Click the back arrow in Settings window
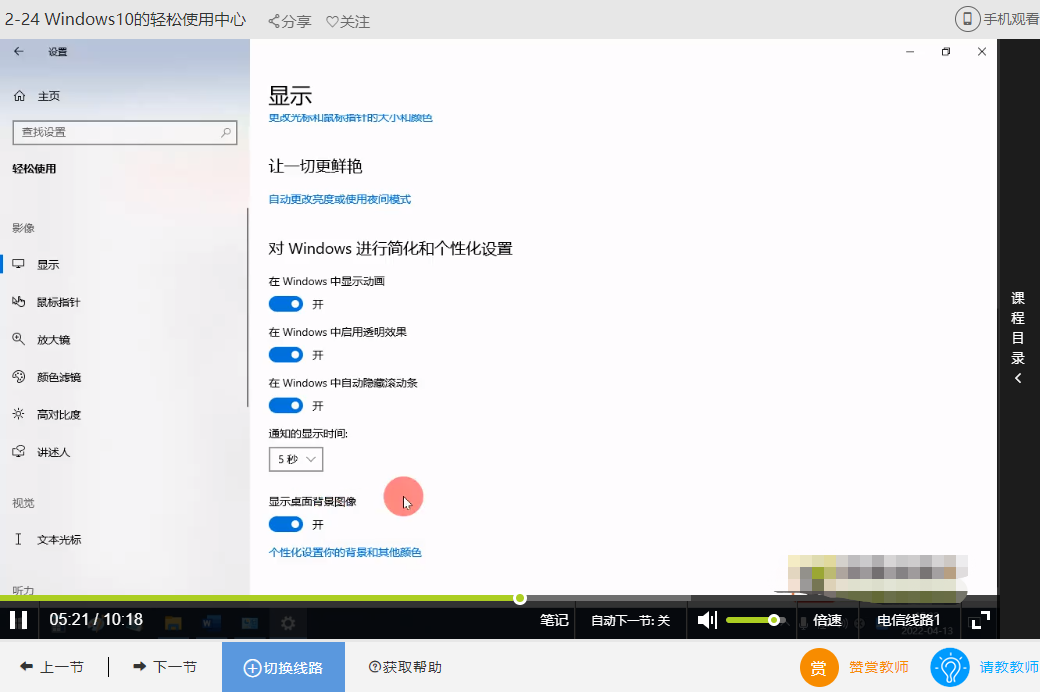The width and height of the screenshot is (1040, 692). point(19,51)
